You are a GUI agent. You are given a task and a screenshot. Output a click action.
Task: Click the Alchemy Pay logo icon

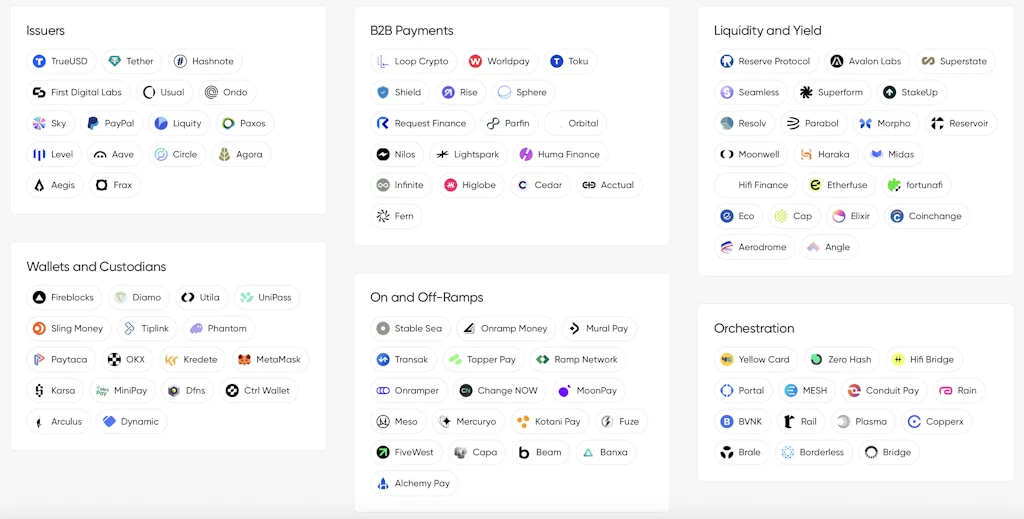point(383,483)
